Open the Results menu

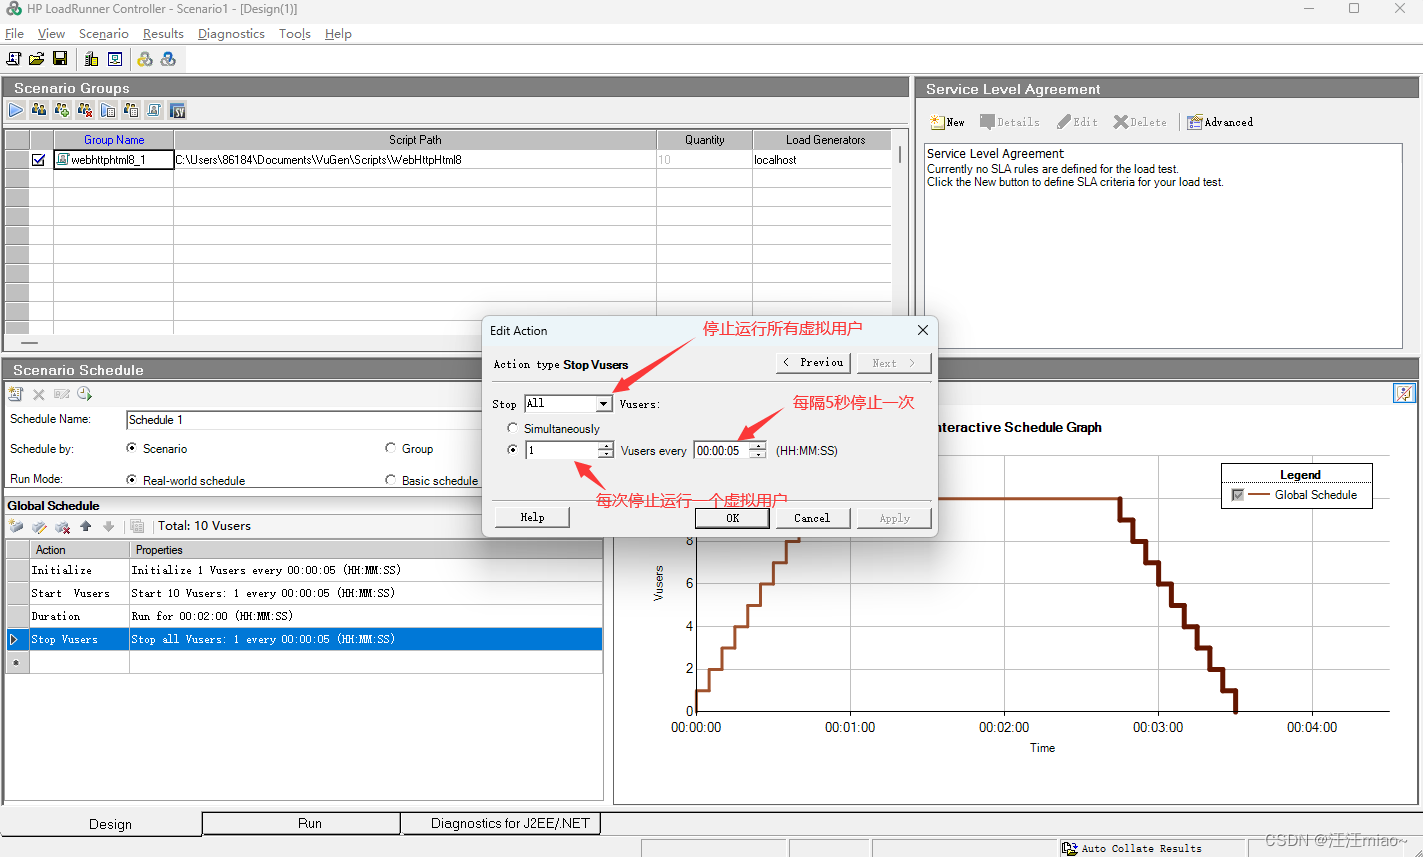click(x=163, y=33)
